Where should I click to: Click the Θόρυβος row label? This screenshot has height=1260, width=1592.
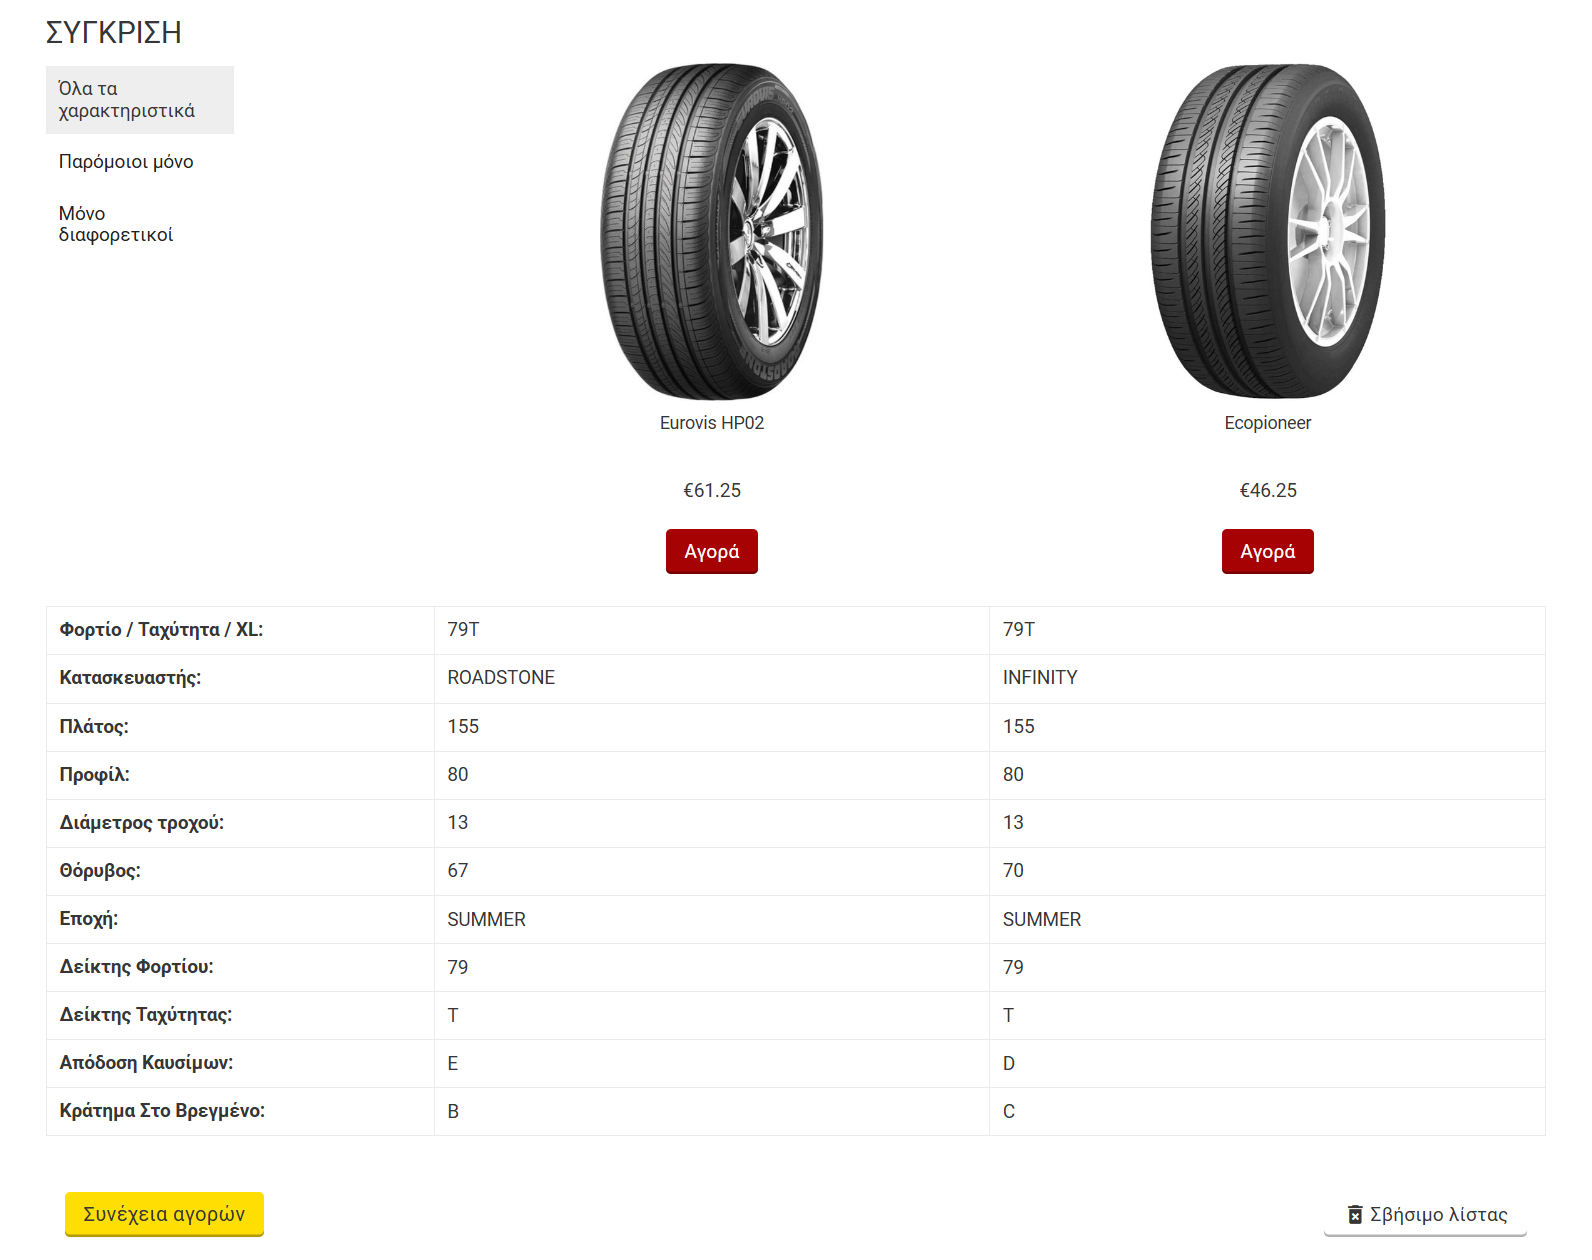point(100,871)
